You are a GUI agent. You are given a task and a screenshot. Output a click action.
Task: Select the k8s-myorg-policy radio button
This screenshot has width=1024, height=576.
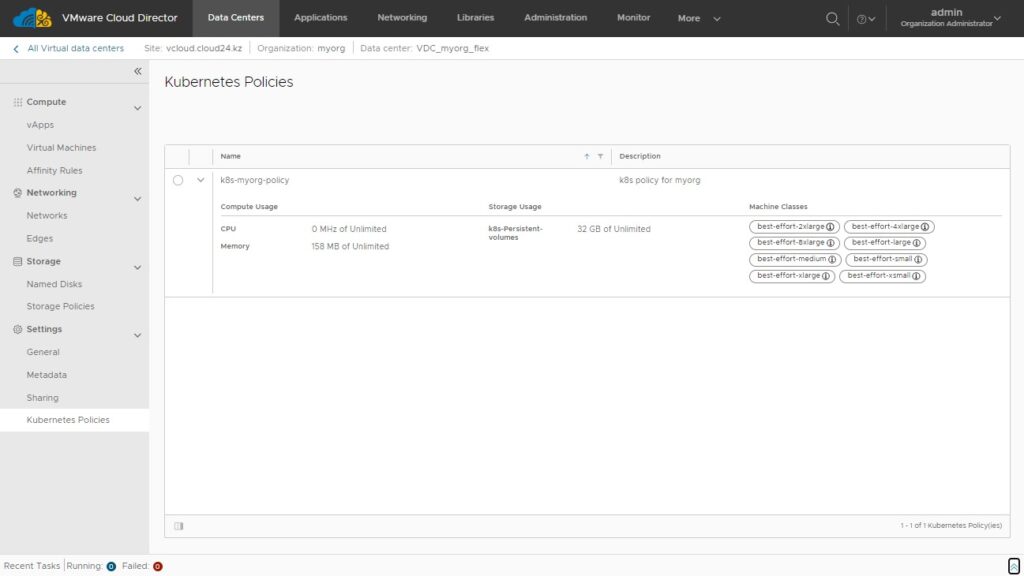pyautogui.click(x=178, y=181)
